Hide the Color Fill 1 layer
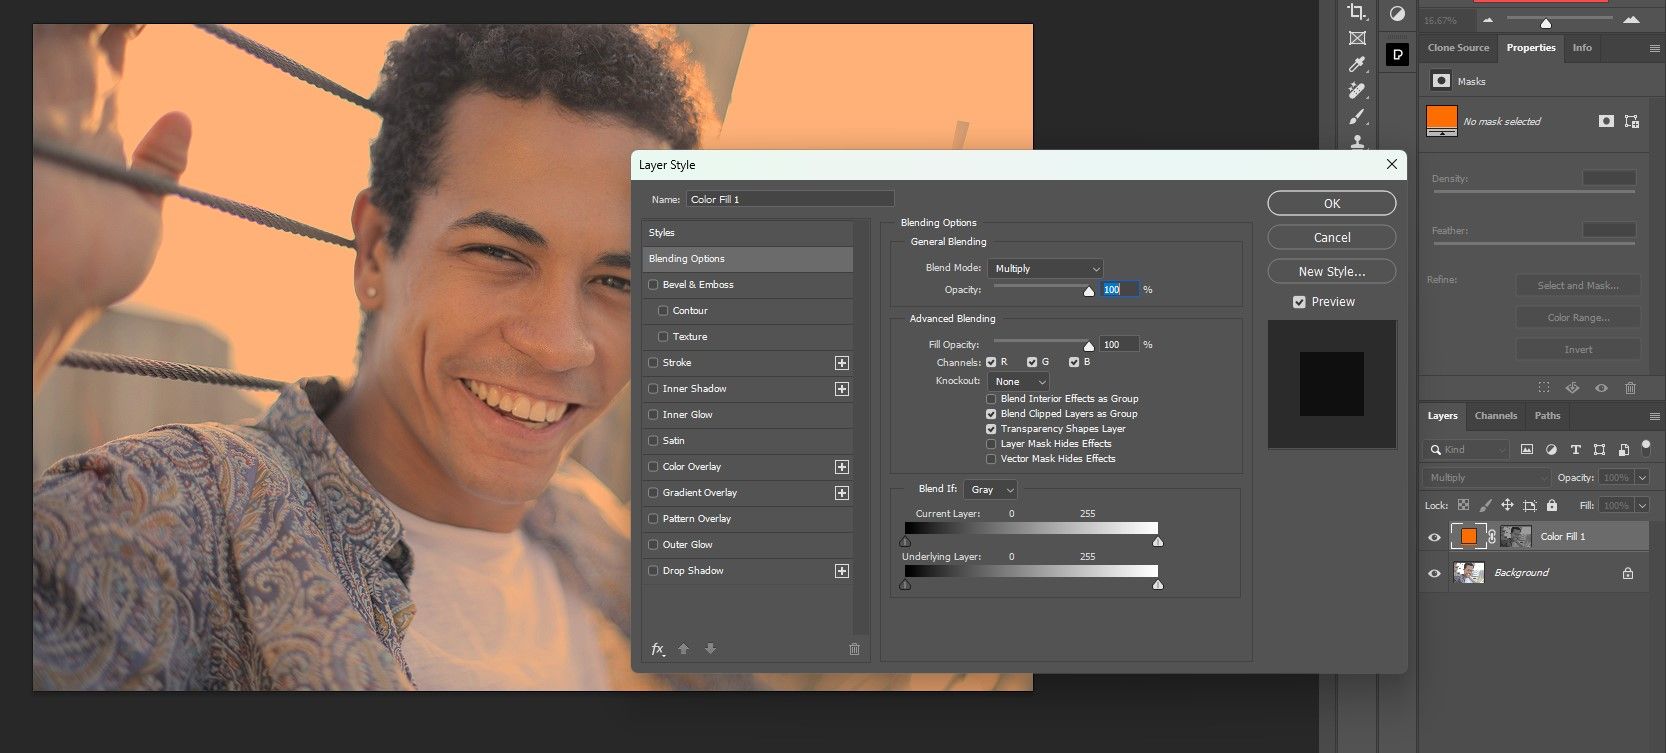The width and height of the screenshot is (1666, 753). coord(1434,537)
